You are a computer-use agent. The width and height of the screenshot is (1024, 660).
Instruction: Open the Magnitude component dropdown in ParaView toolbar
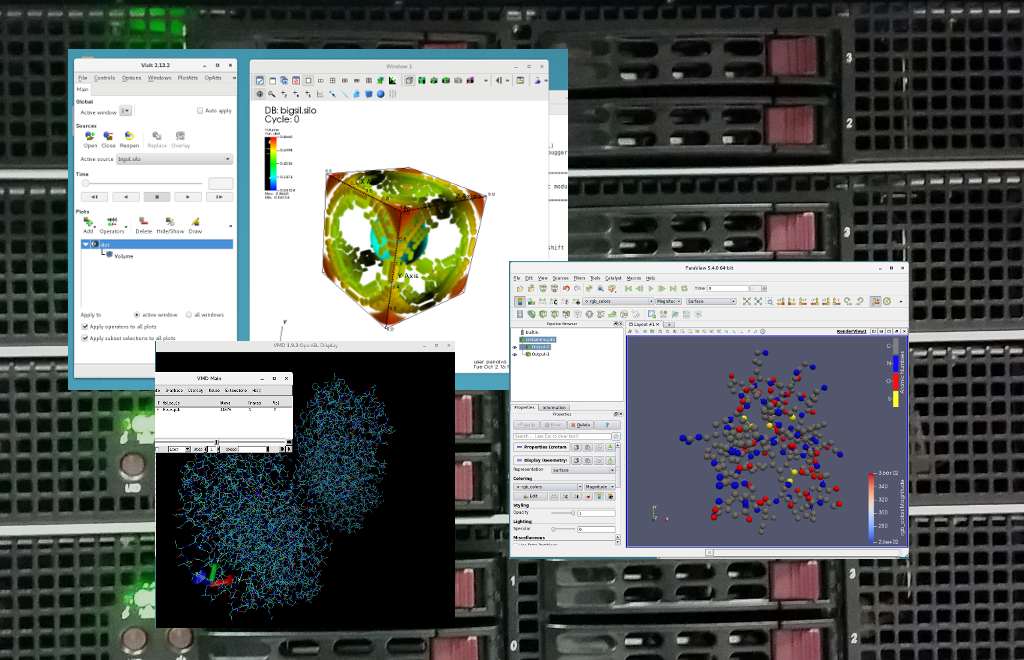(669, 302)
